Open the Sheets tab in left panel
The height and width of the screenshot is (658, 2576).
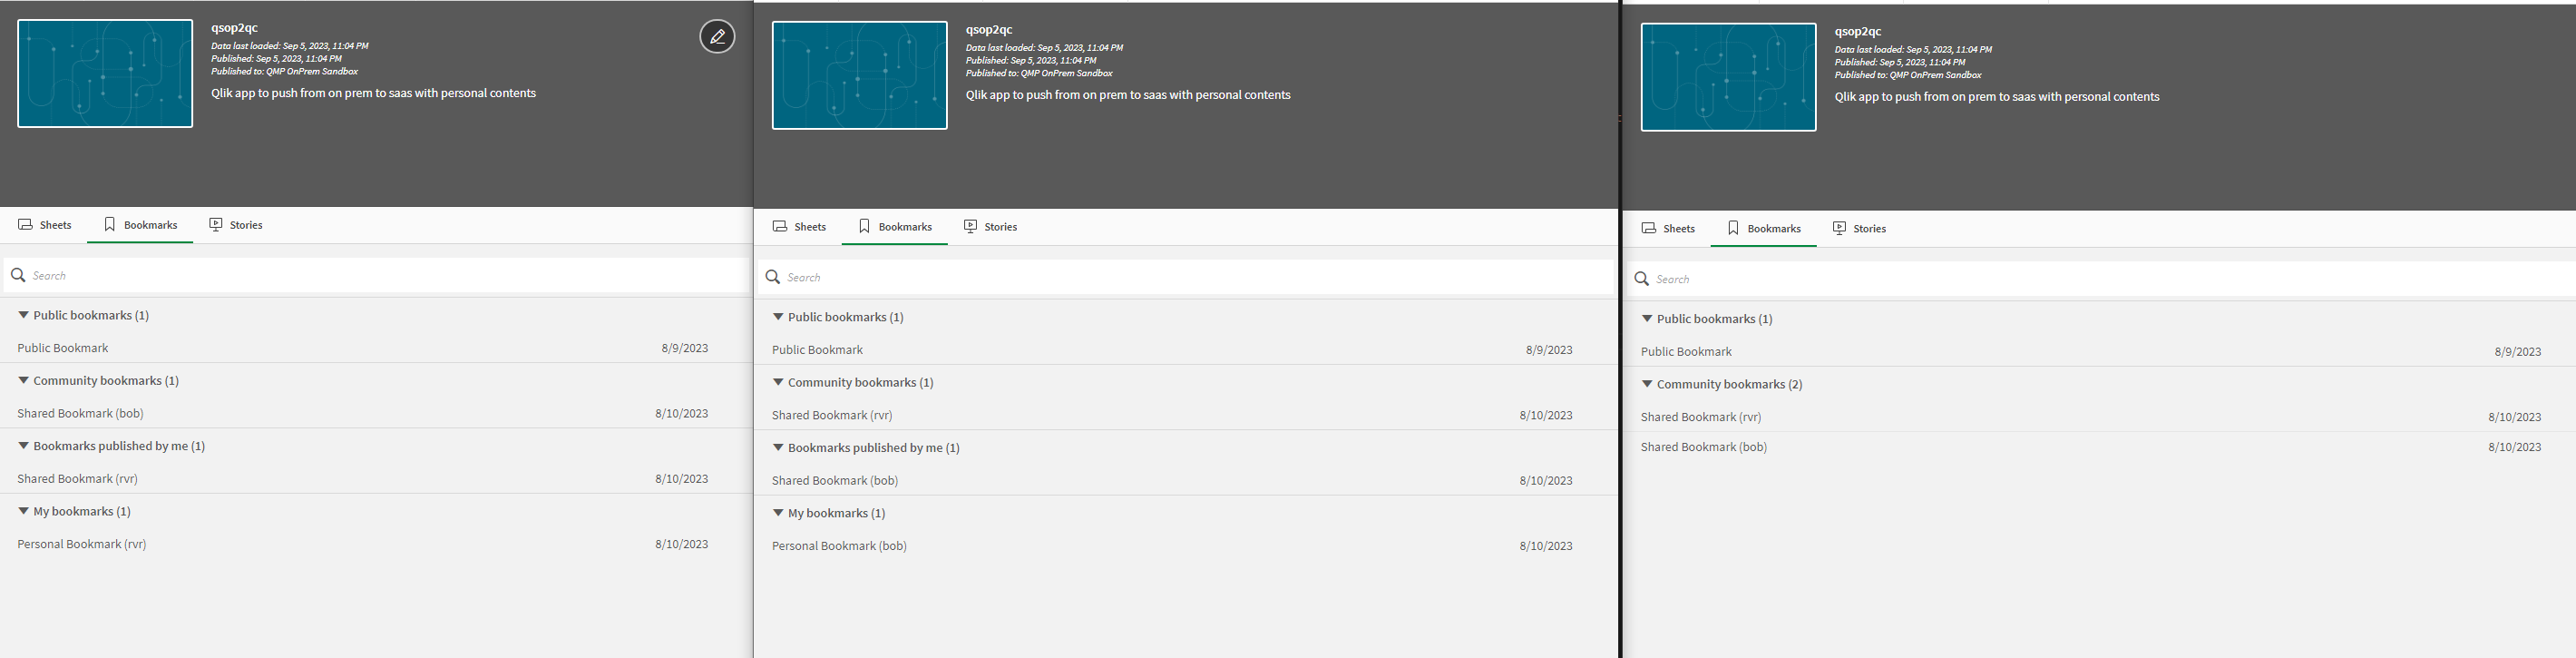45,225
